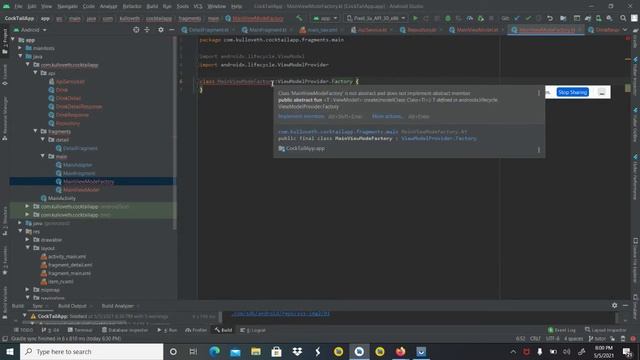Click the Git rollback undo arrow icon

[550, 18]
